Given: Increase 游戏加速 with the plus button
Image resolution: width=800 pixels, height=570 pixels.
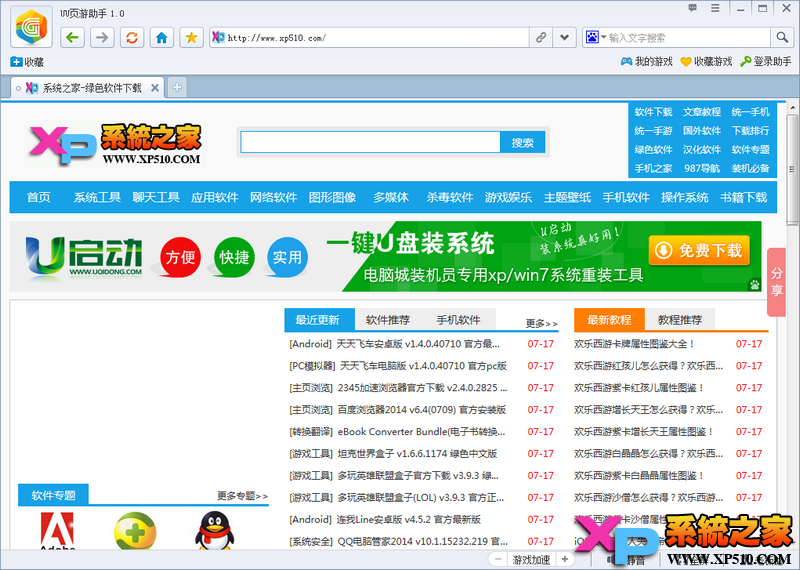Looking at the screenshot, I should (565, 559).
